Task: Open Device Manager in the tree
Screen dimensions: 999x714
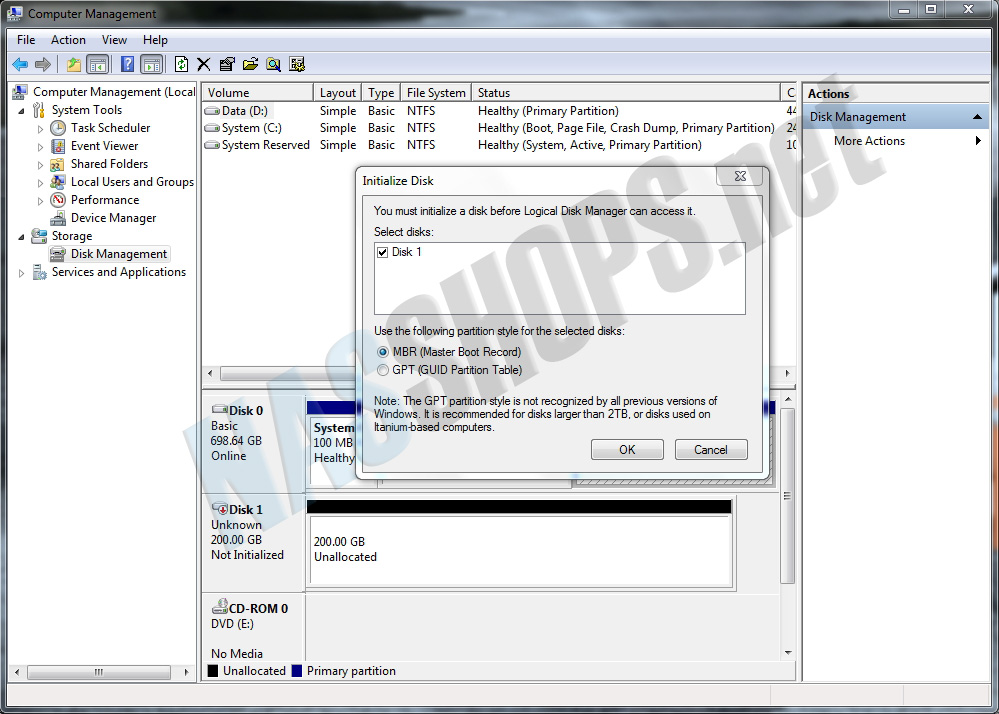Action: point(113,218)
